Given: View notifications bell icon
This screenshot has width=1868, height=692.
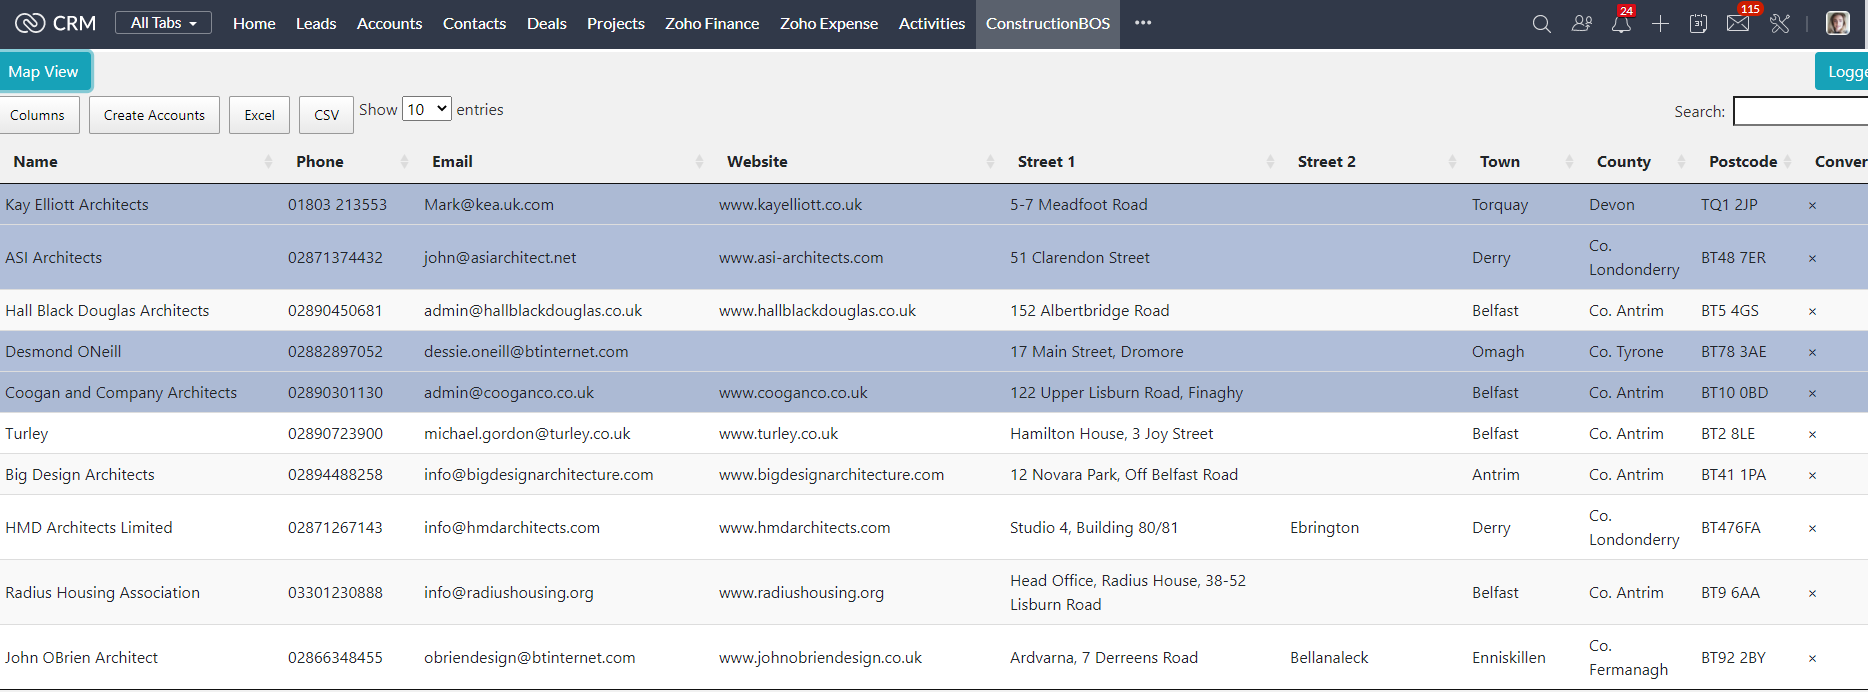Looking at the screenshot, I should 1621,23.
